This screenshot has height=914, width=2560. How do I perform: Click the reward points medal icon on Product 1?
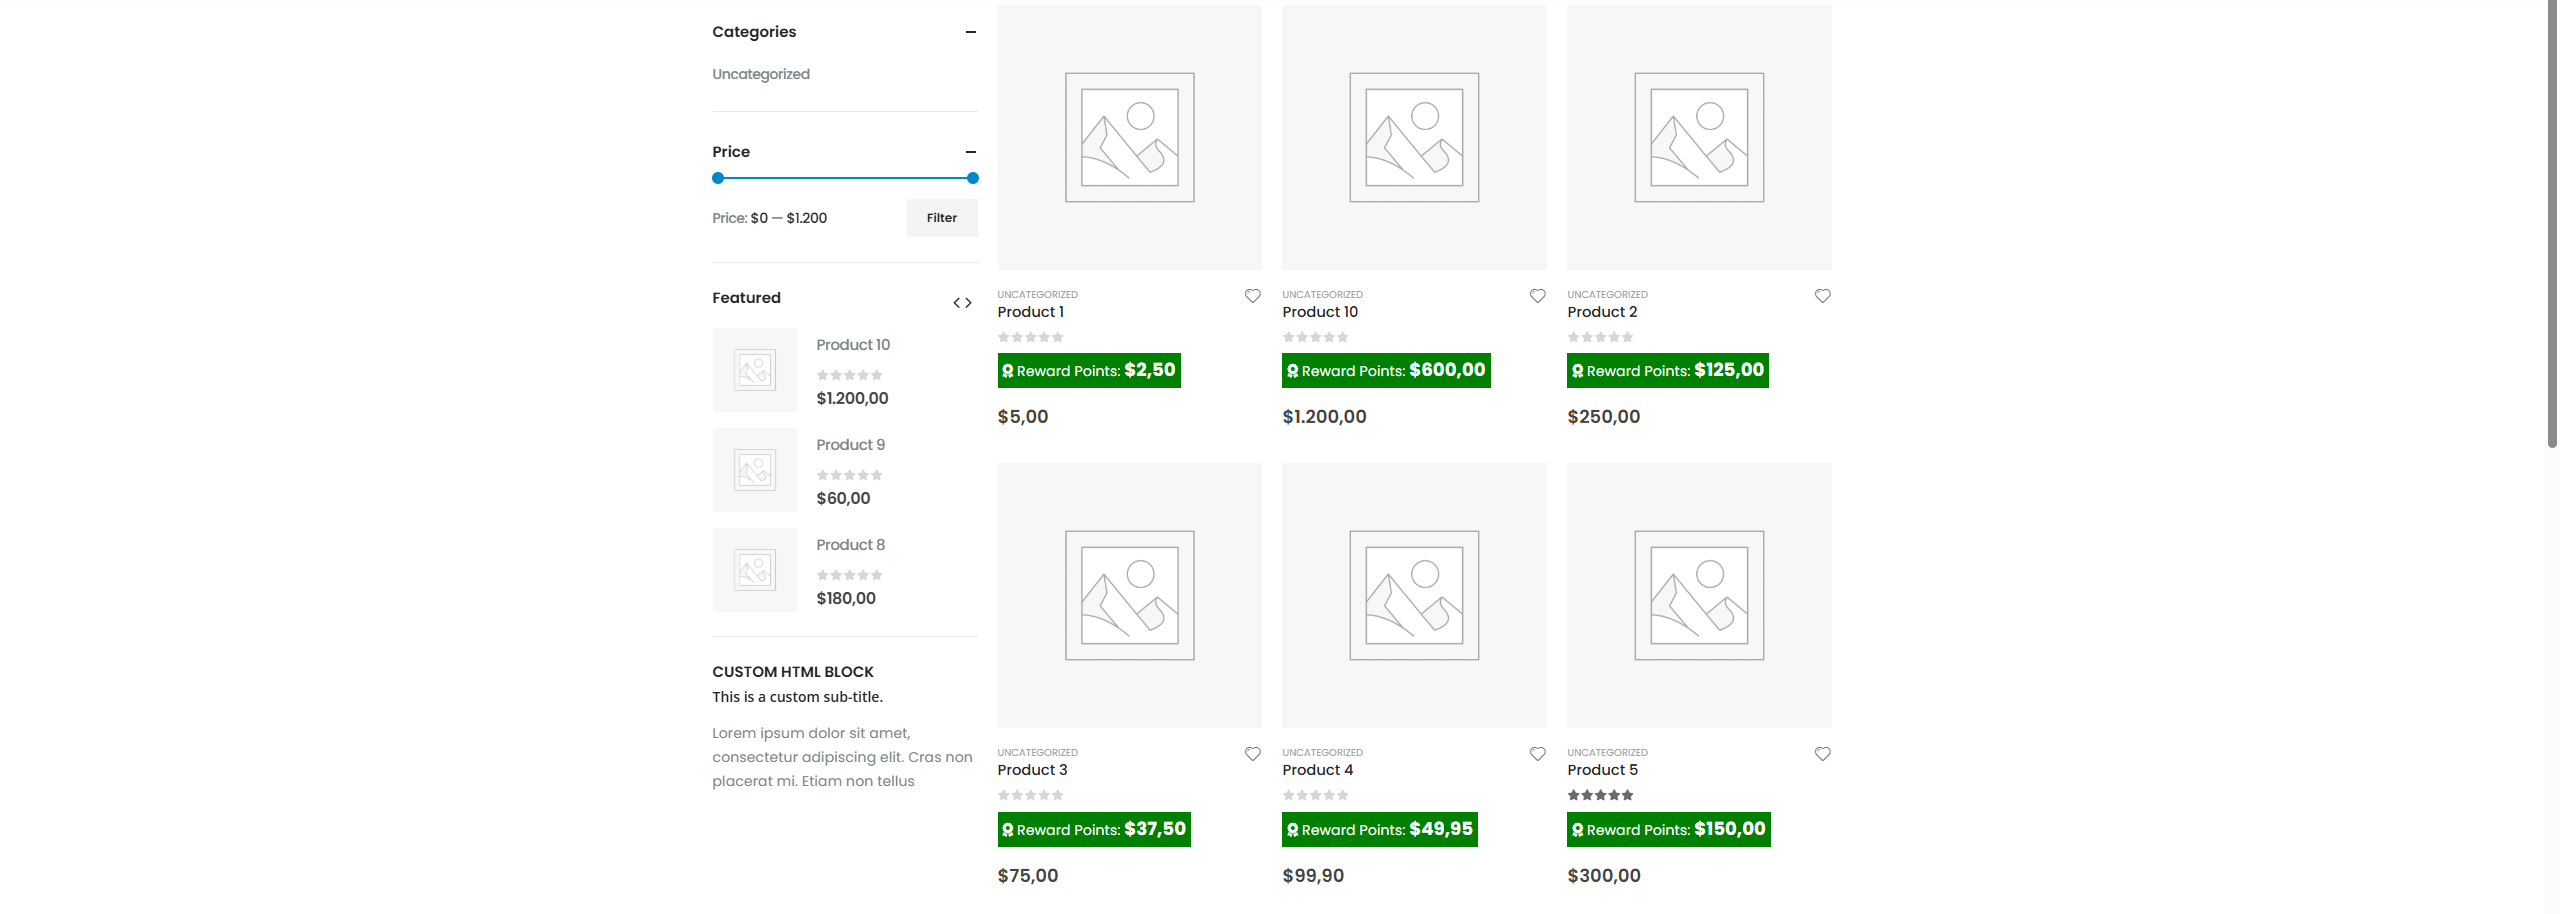coord(1007,370)
